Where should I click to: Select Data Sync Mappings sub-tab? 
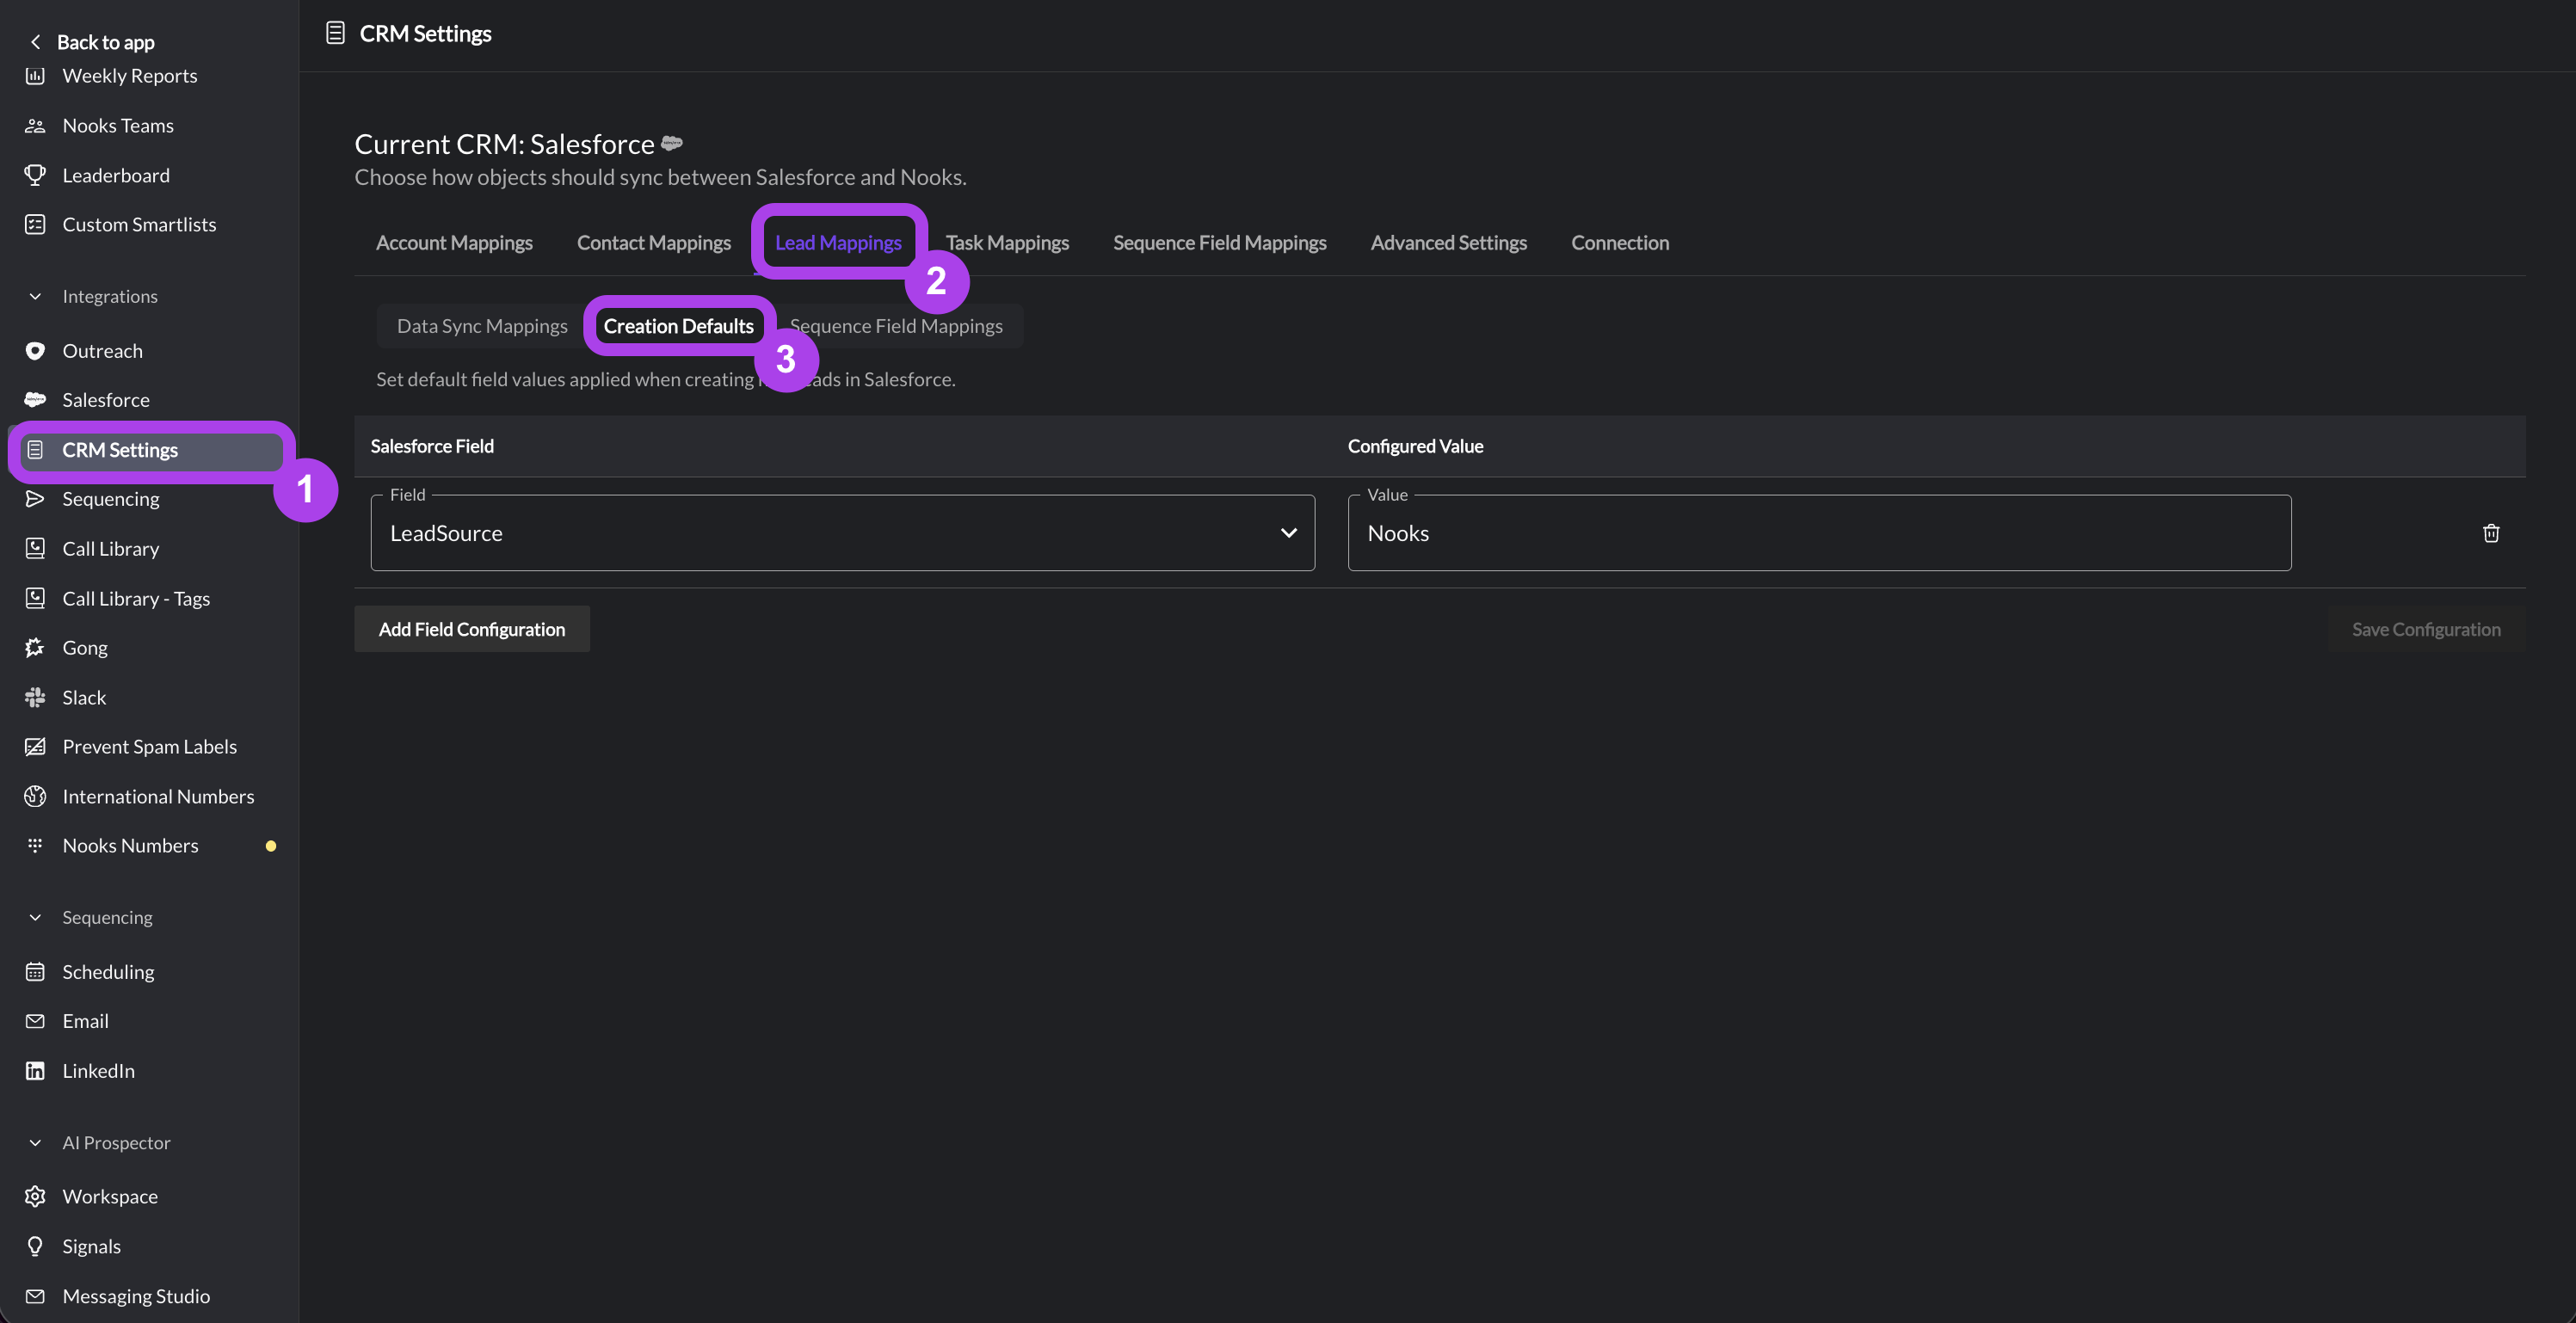tap(482, 326)
